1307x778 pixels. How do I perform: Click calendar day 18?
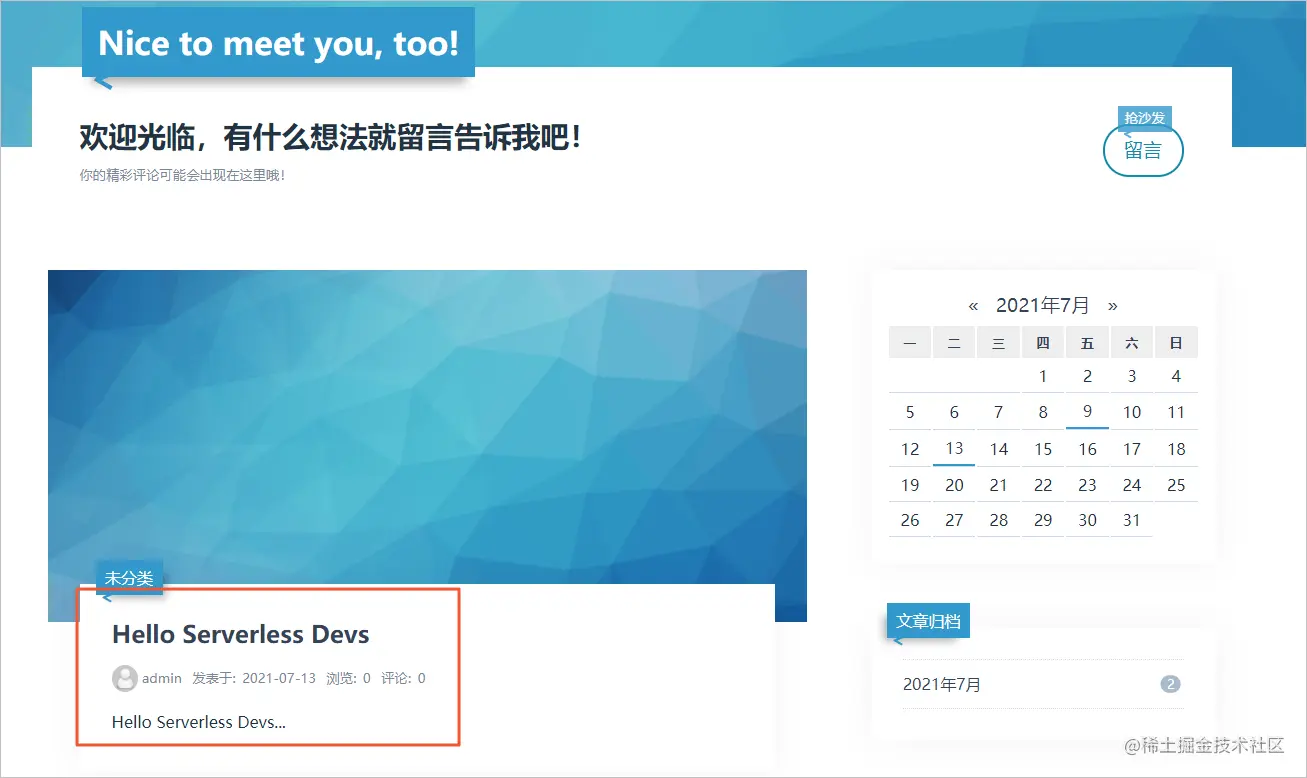[1176, 449]
